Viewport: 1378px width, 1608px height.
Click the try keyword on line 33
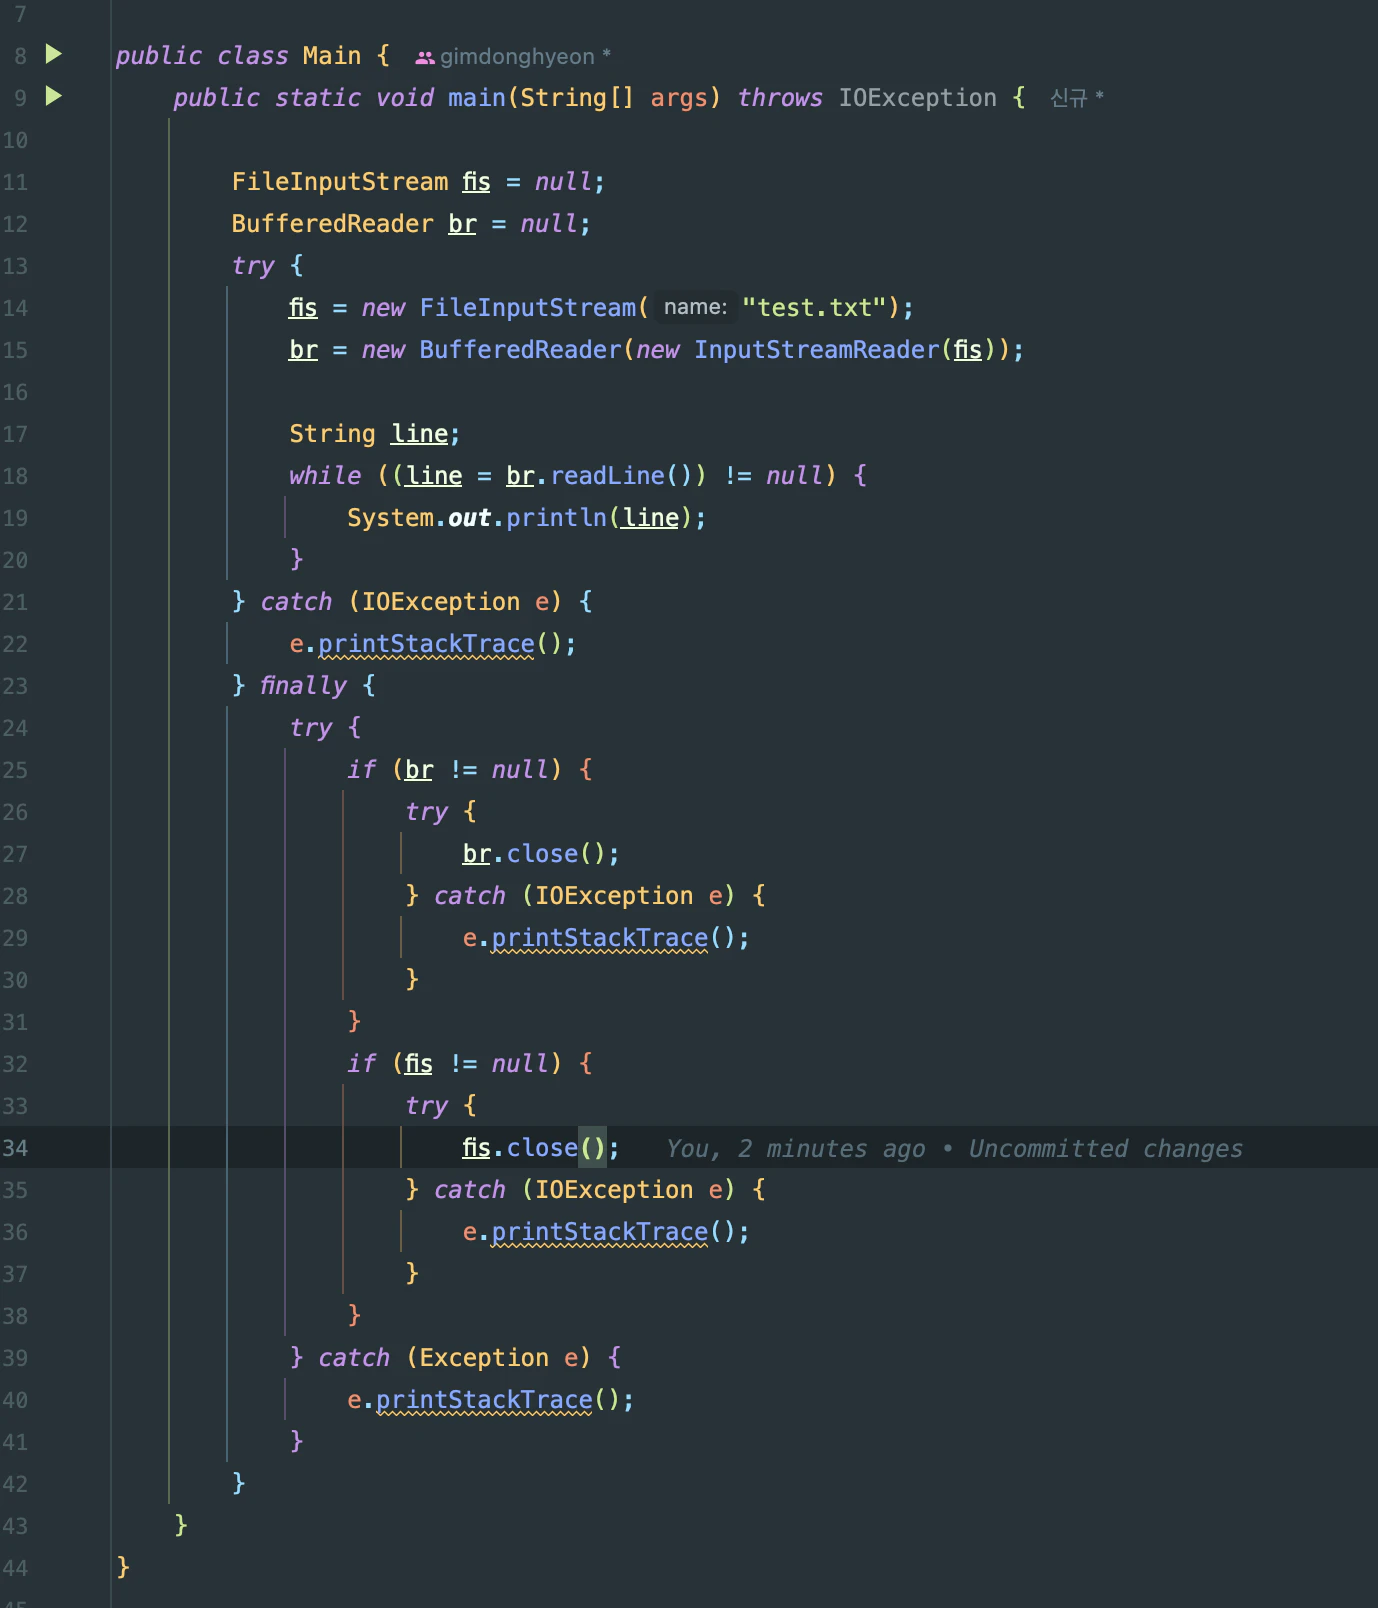427,1105
